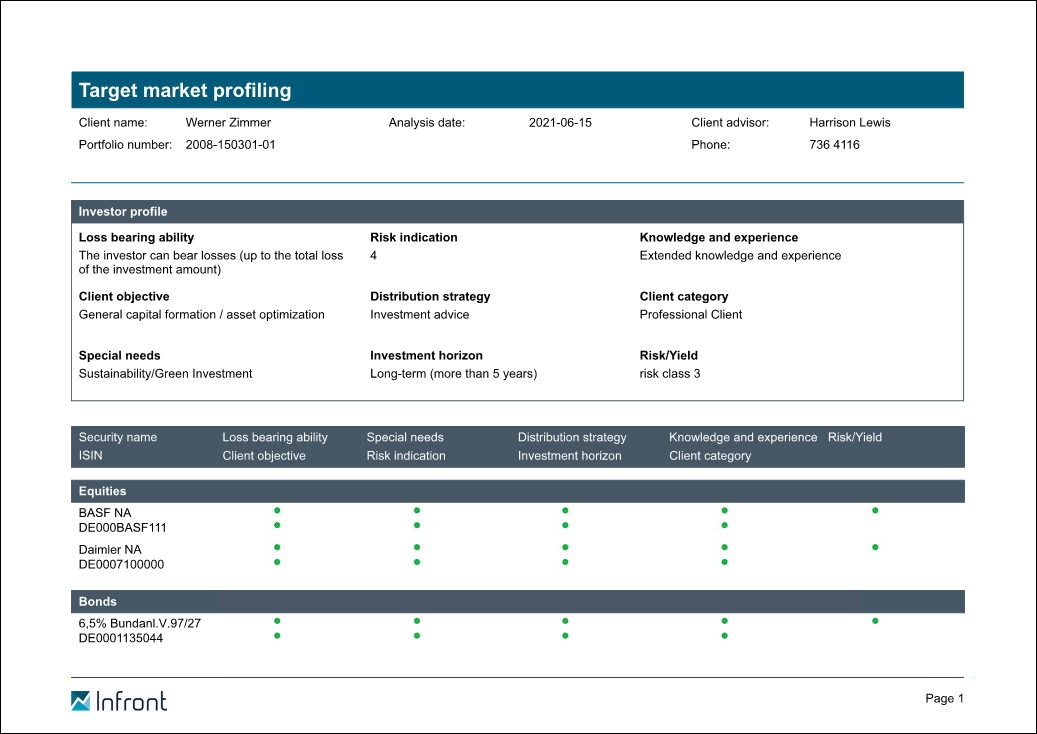Screen dimensions: 1037x734
Task: Click Bundanl.V.97/27 Distribution strategy green dot
Action: coord(565,621)
